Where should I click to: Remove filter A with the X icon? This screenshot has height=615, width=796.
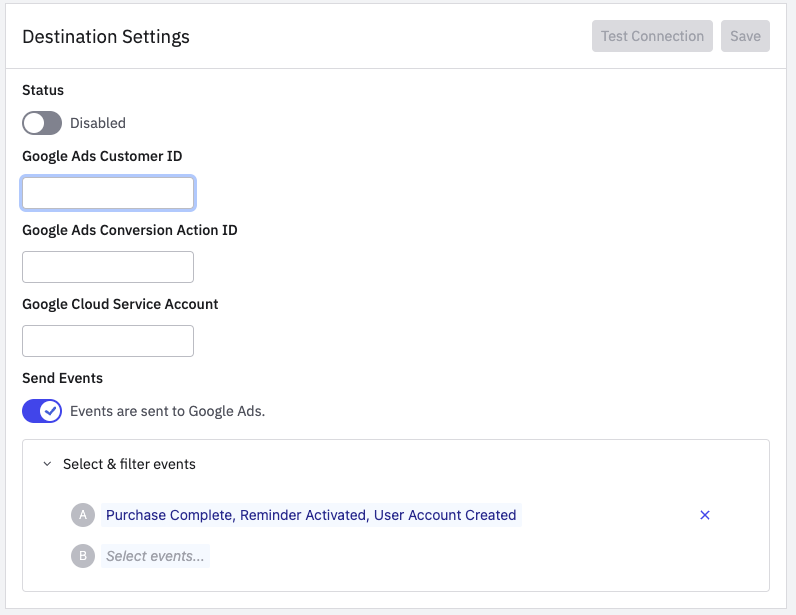tap(705, 515)
